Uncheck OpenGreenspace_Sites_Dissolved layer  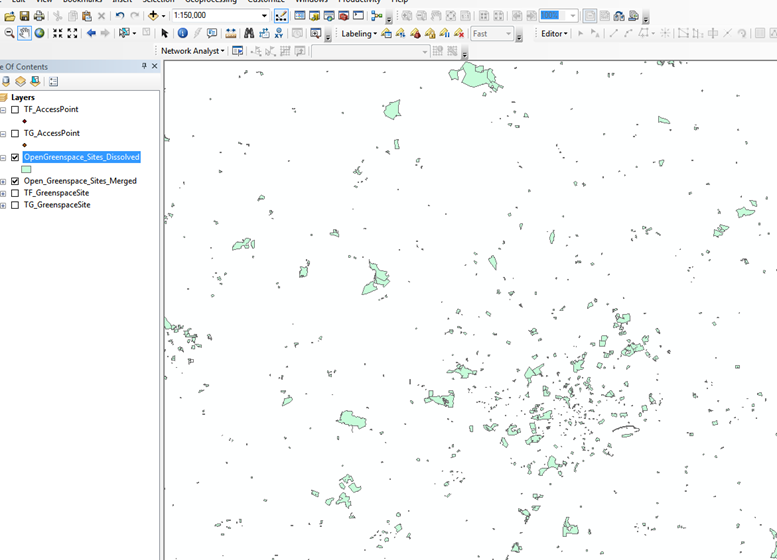click(x=15, y=157)
